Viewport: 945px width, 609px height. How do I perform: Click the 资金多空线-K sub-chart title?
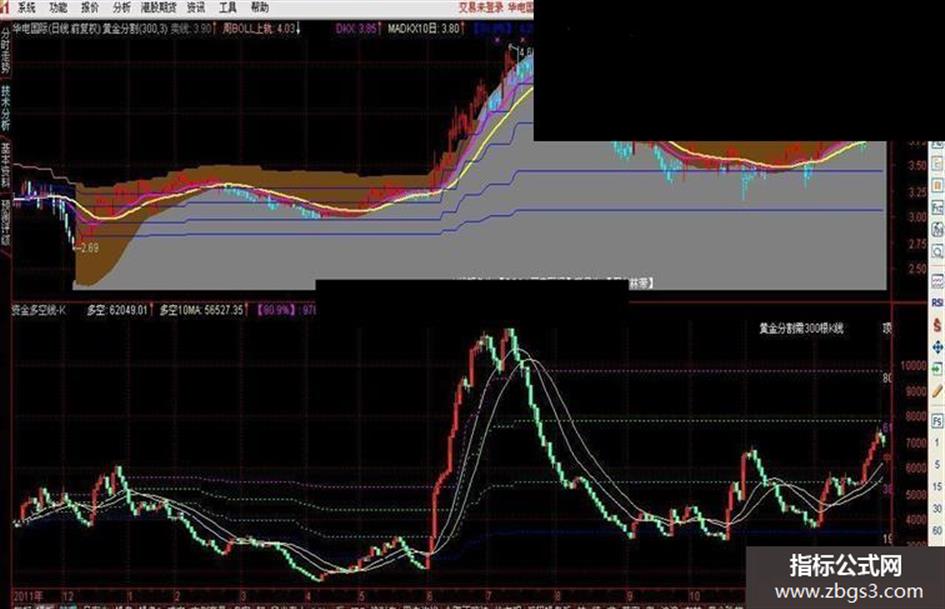pyautogui.click(x=38, y=310)
